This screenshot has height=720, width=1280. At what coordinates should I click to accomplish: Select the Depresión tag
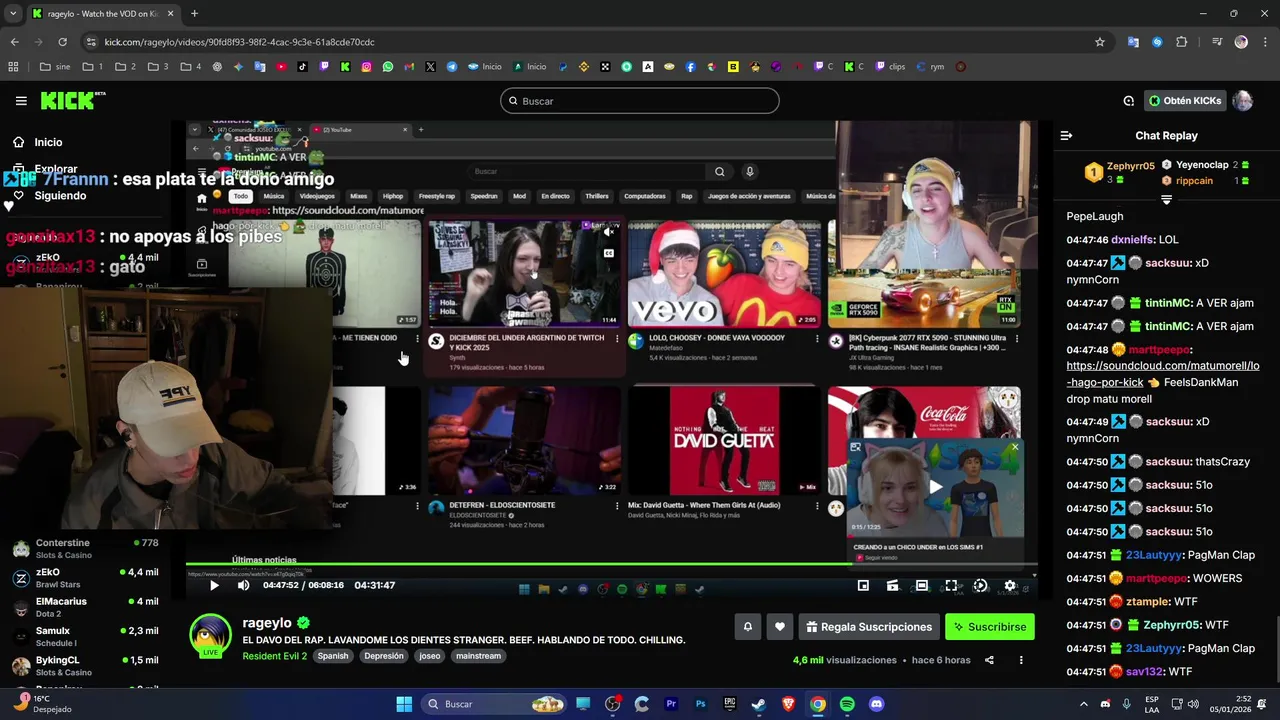[384, 656]
